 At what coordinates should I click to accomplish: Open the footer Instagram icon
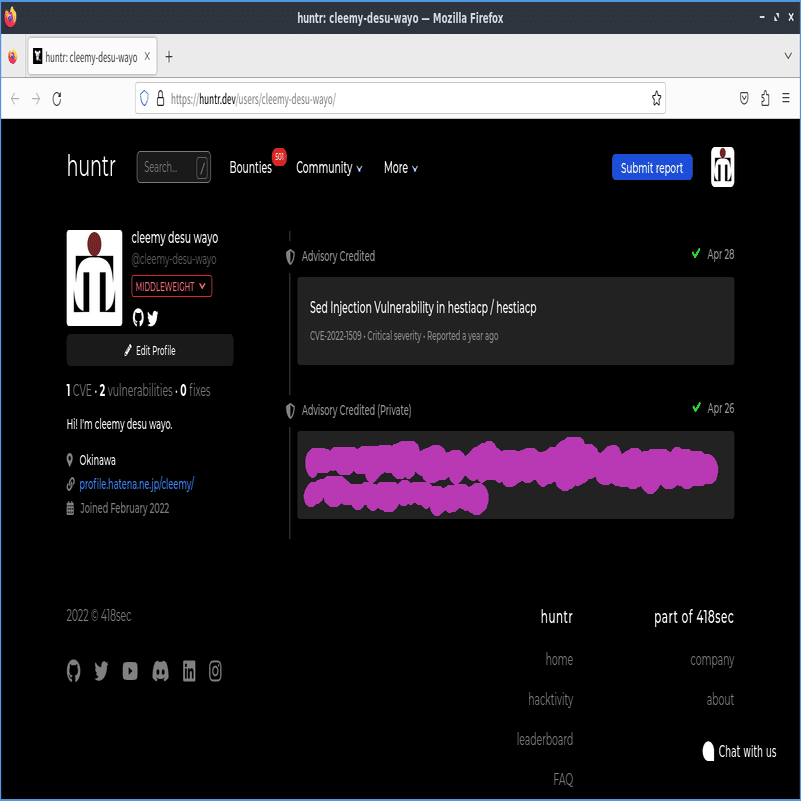pos(216,671)
